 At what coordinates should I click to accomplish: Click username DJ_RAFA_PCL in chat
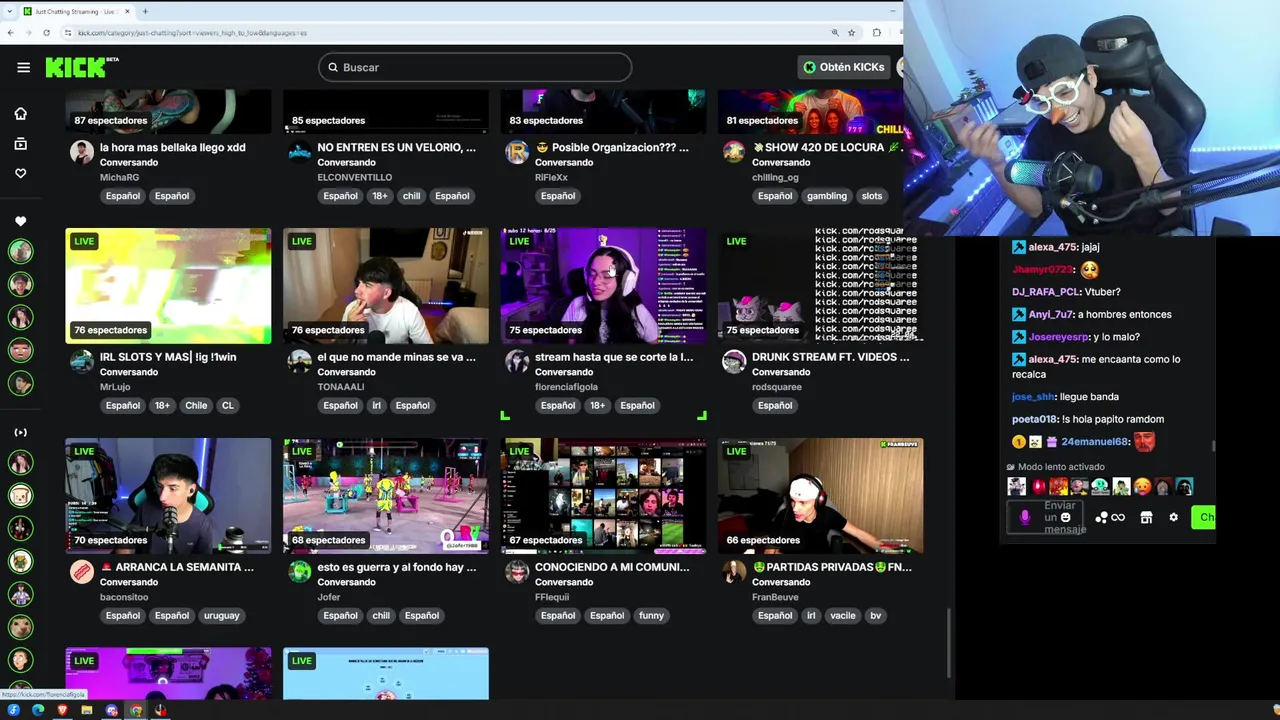coord(1045,292)
